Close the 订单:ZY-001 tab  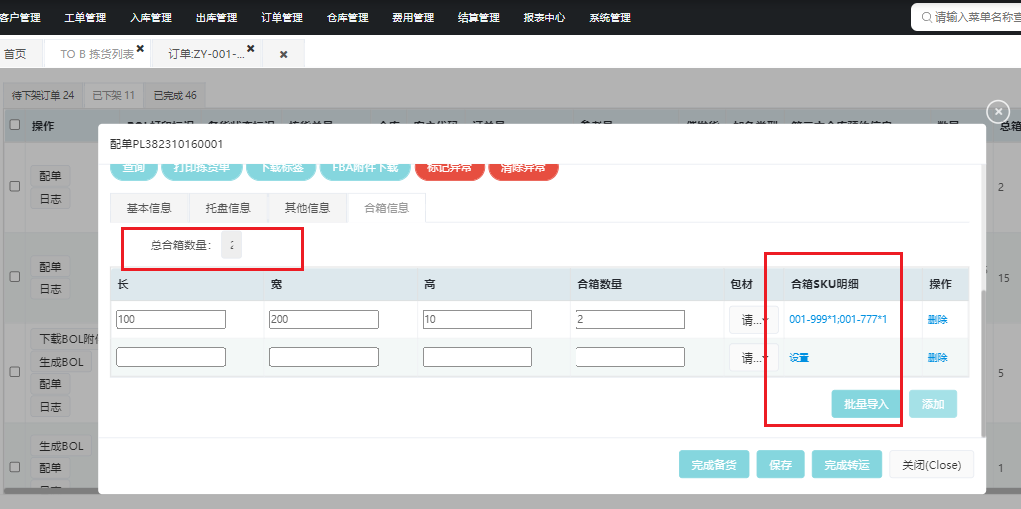tap(251, 48)
